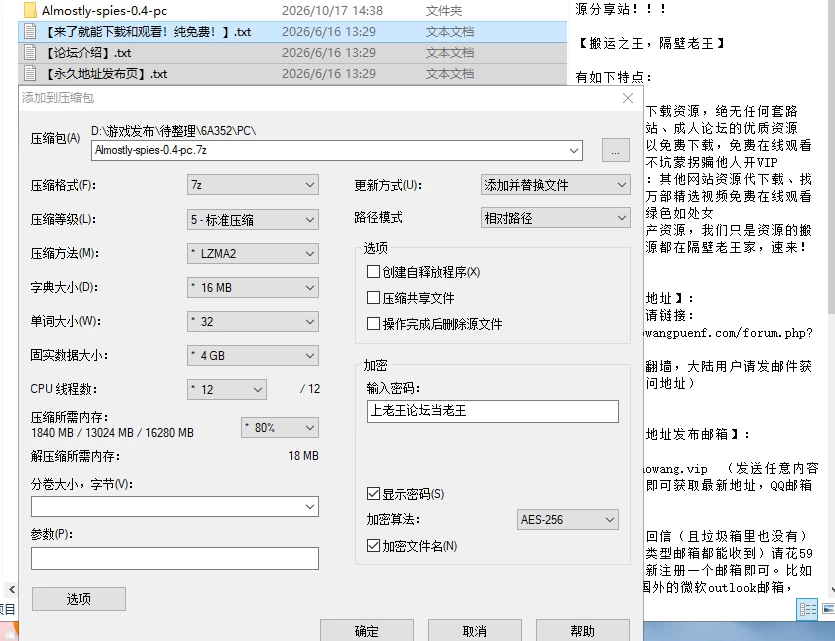This screenshot has height=641, width=835.
Task: Confirm with the 确定 button
Action: point(367,630)
